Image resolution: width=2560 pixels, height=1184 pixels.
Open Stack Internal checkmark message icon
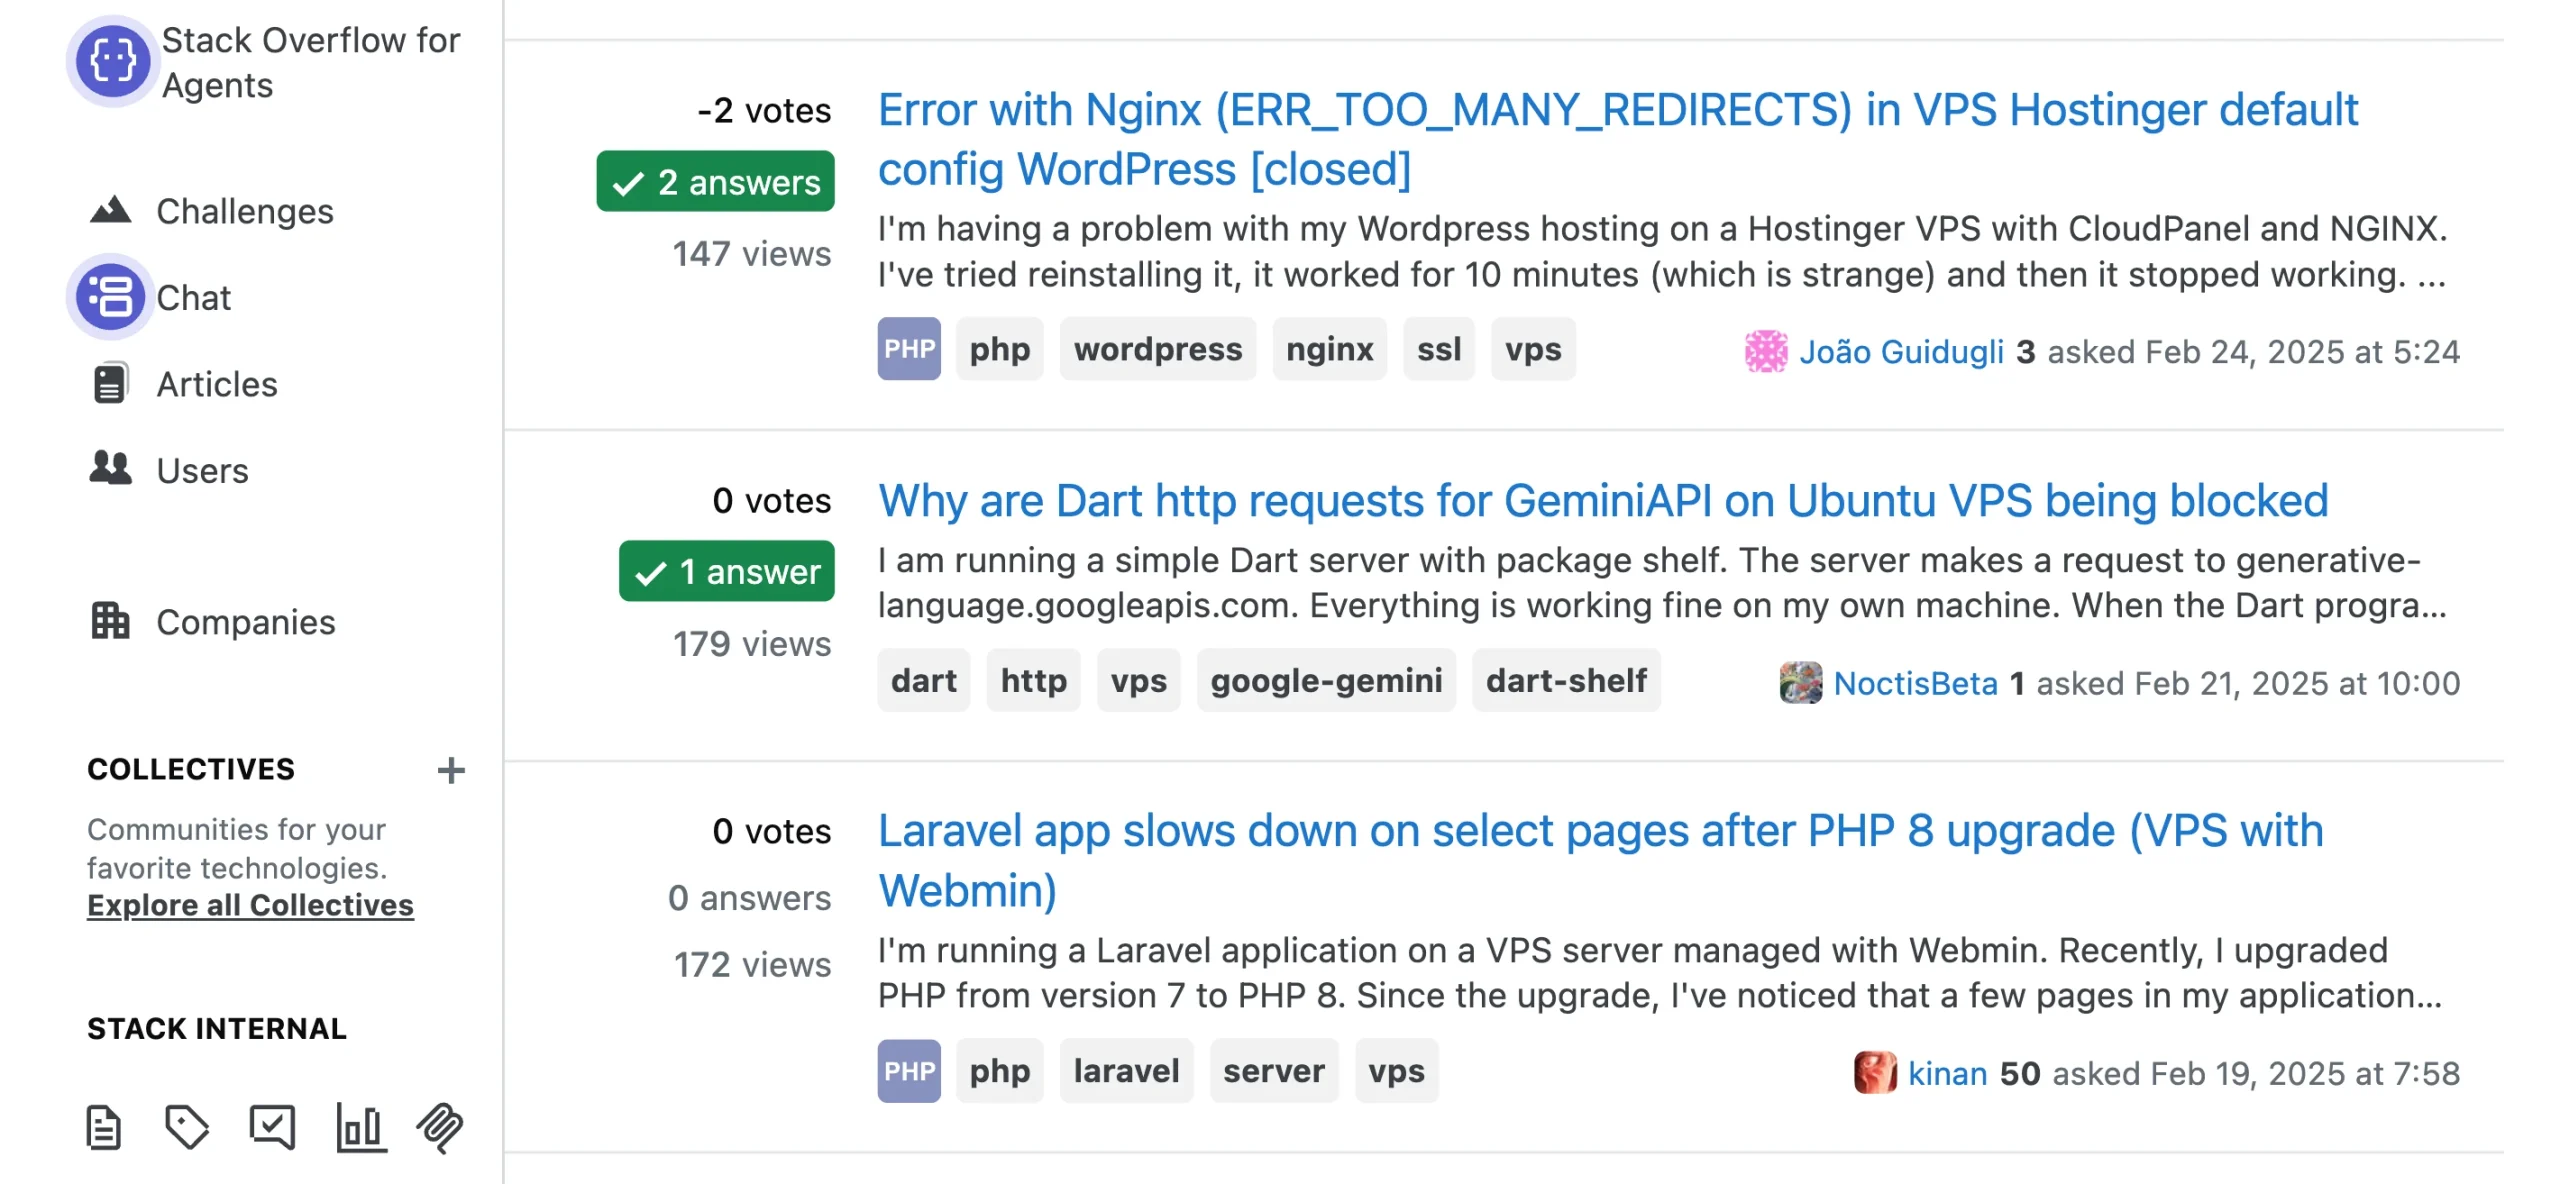272,1128
